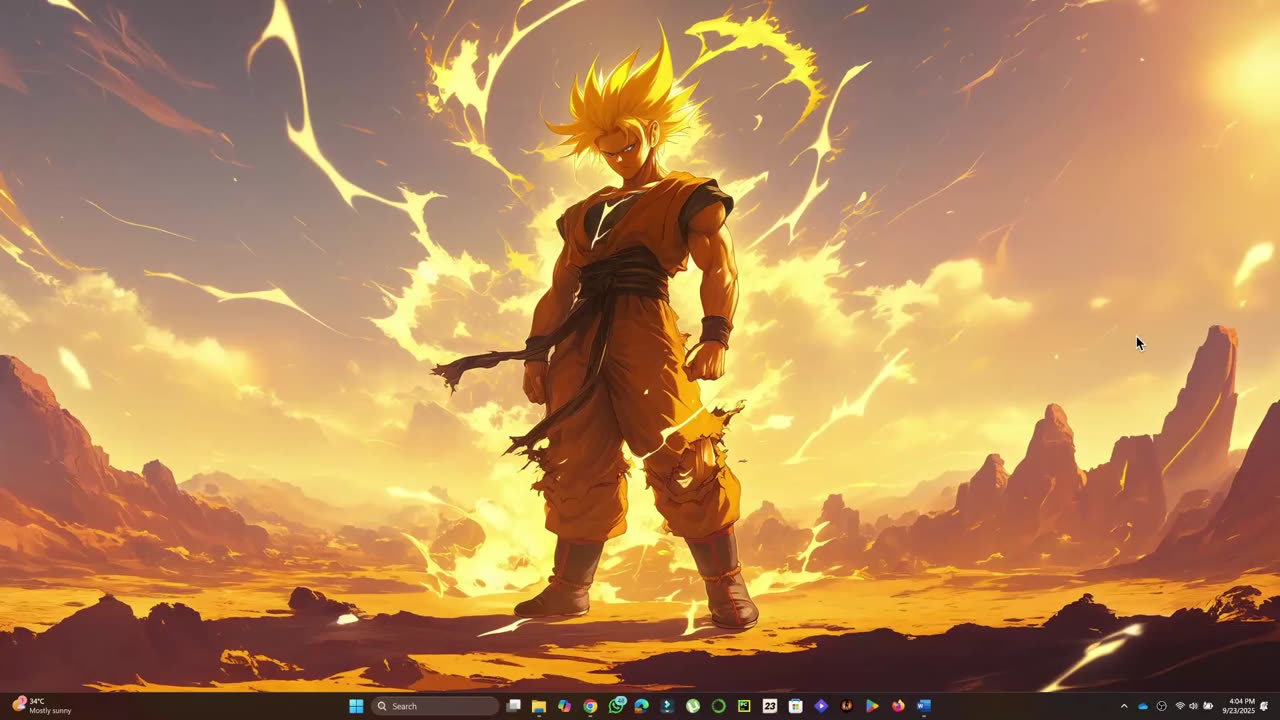The width and height of the screenshot is (1280, 720).
Task: Open File Explorer from the taskbar
Action: pos(539,706)
